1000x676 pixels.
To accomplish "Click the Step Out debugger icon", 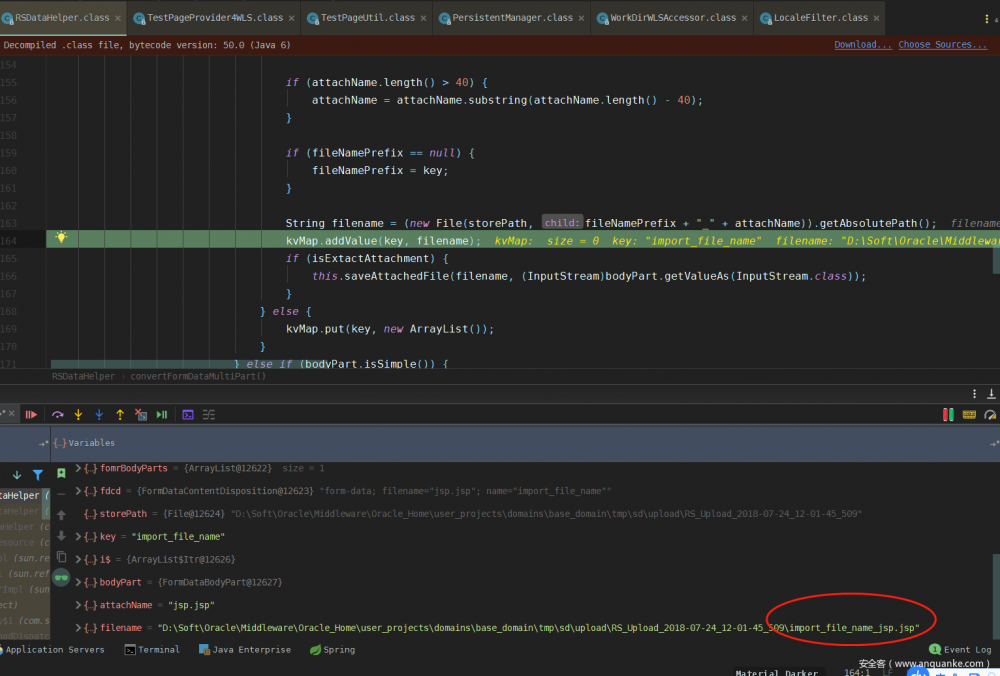I will 120,414.
